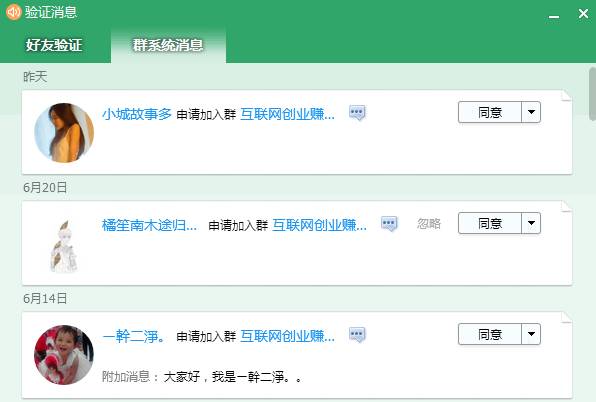Click the folded corner of 一幹二淨 card

point(566,317)
